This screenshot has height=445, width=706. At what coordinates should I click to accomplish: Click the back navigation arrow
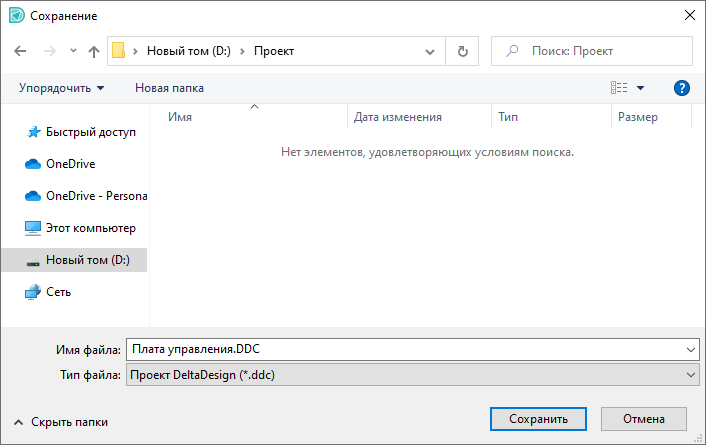(x=21, y=51)
